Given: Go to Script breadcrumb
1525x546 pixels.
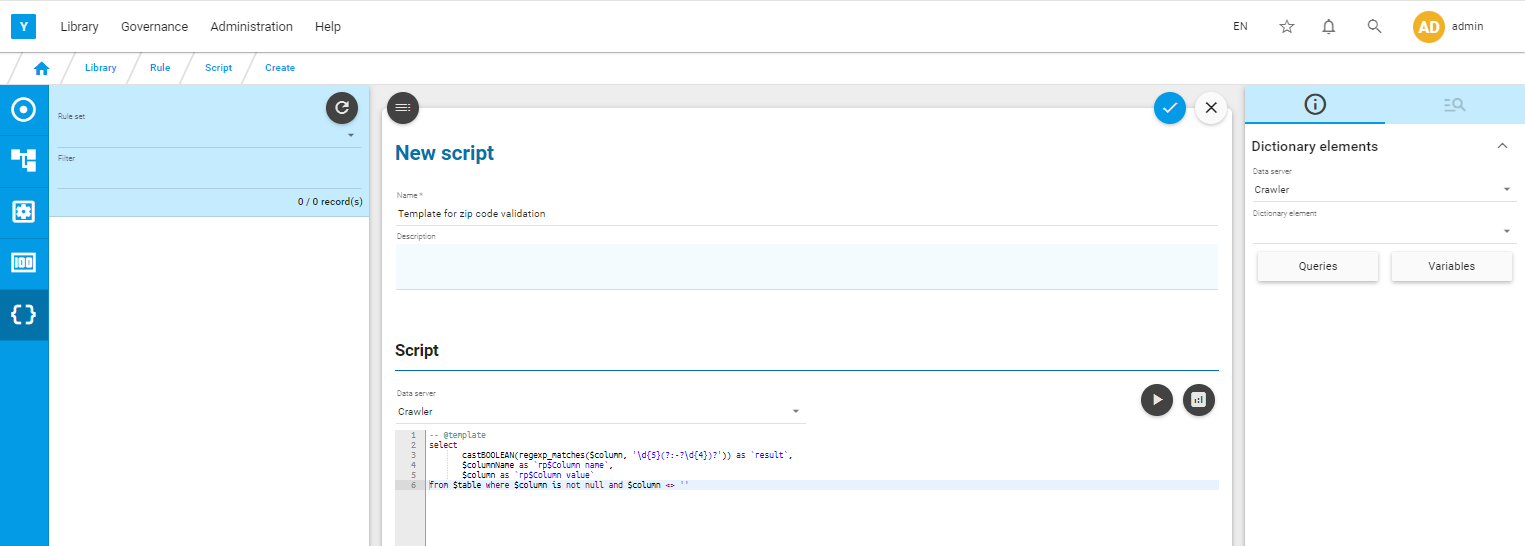Looking at the screenshot, I should [x=218, y=68].
